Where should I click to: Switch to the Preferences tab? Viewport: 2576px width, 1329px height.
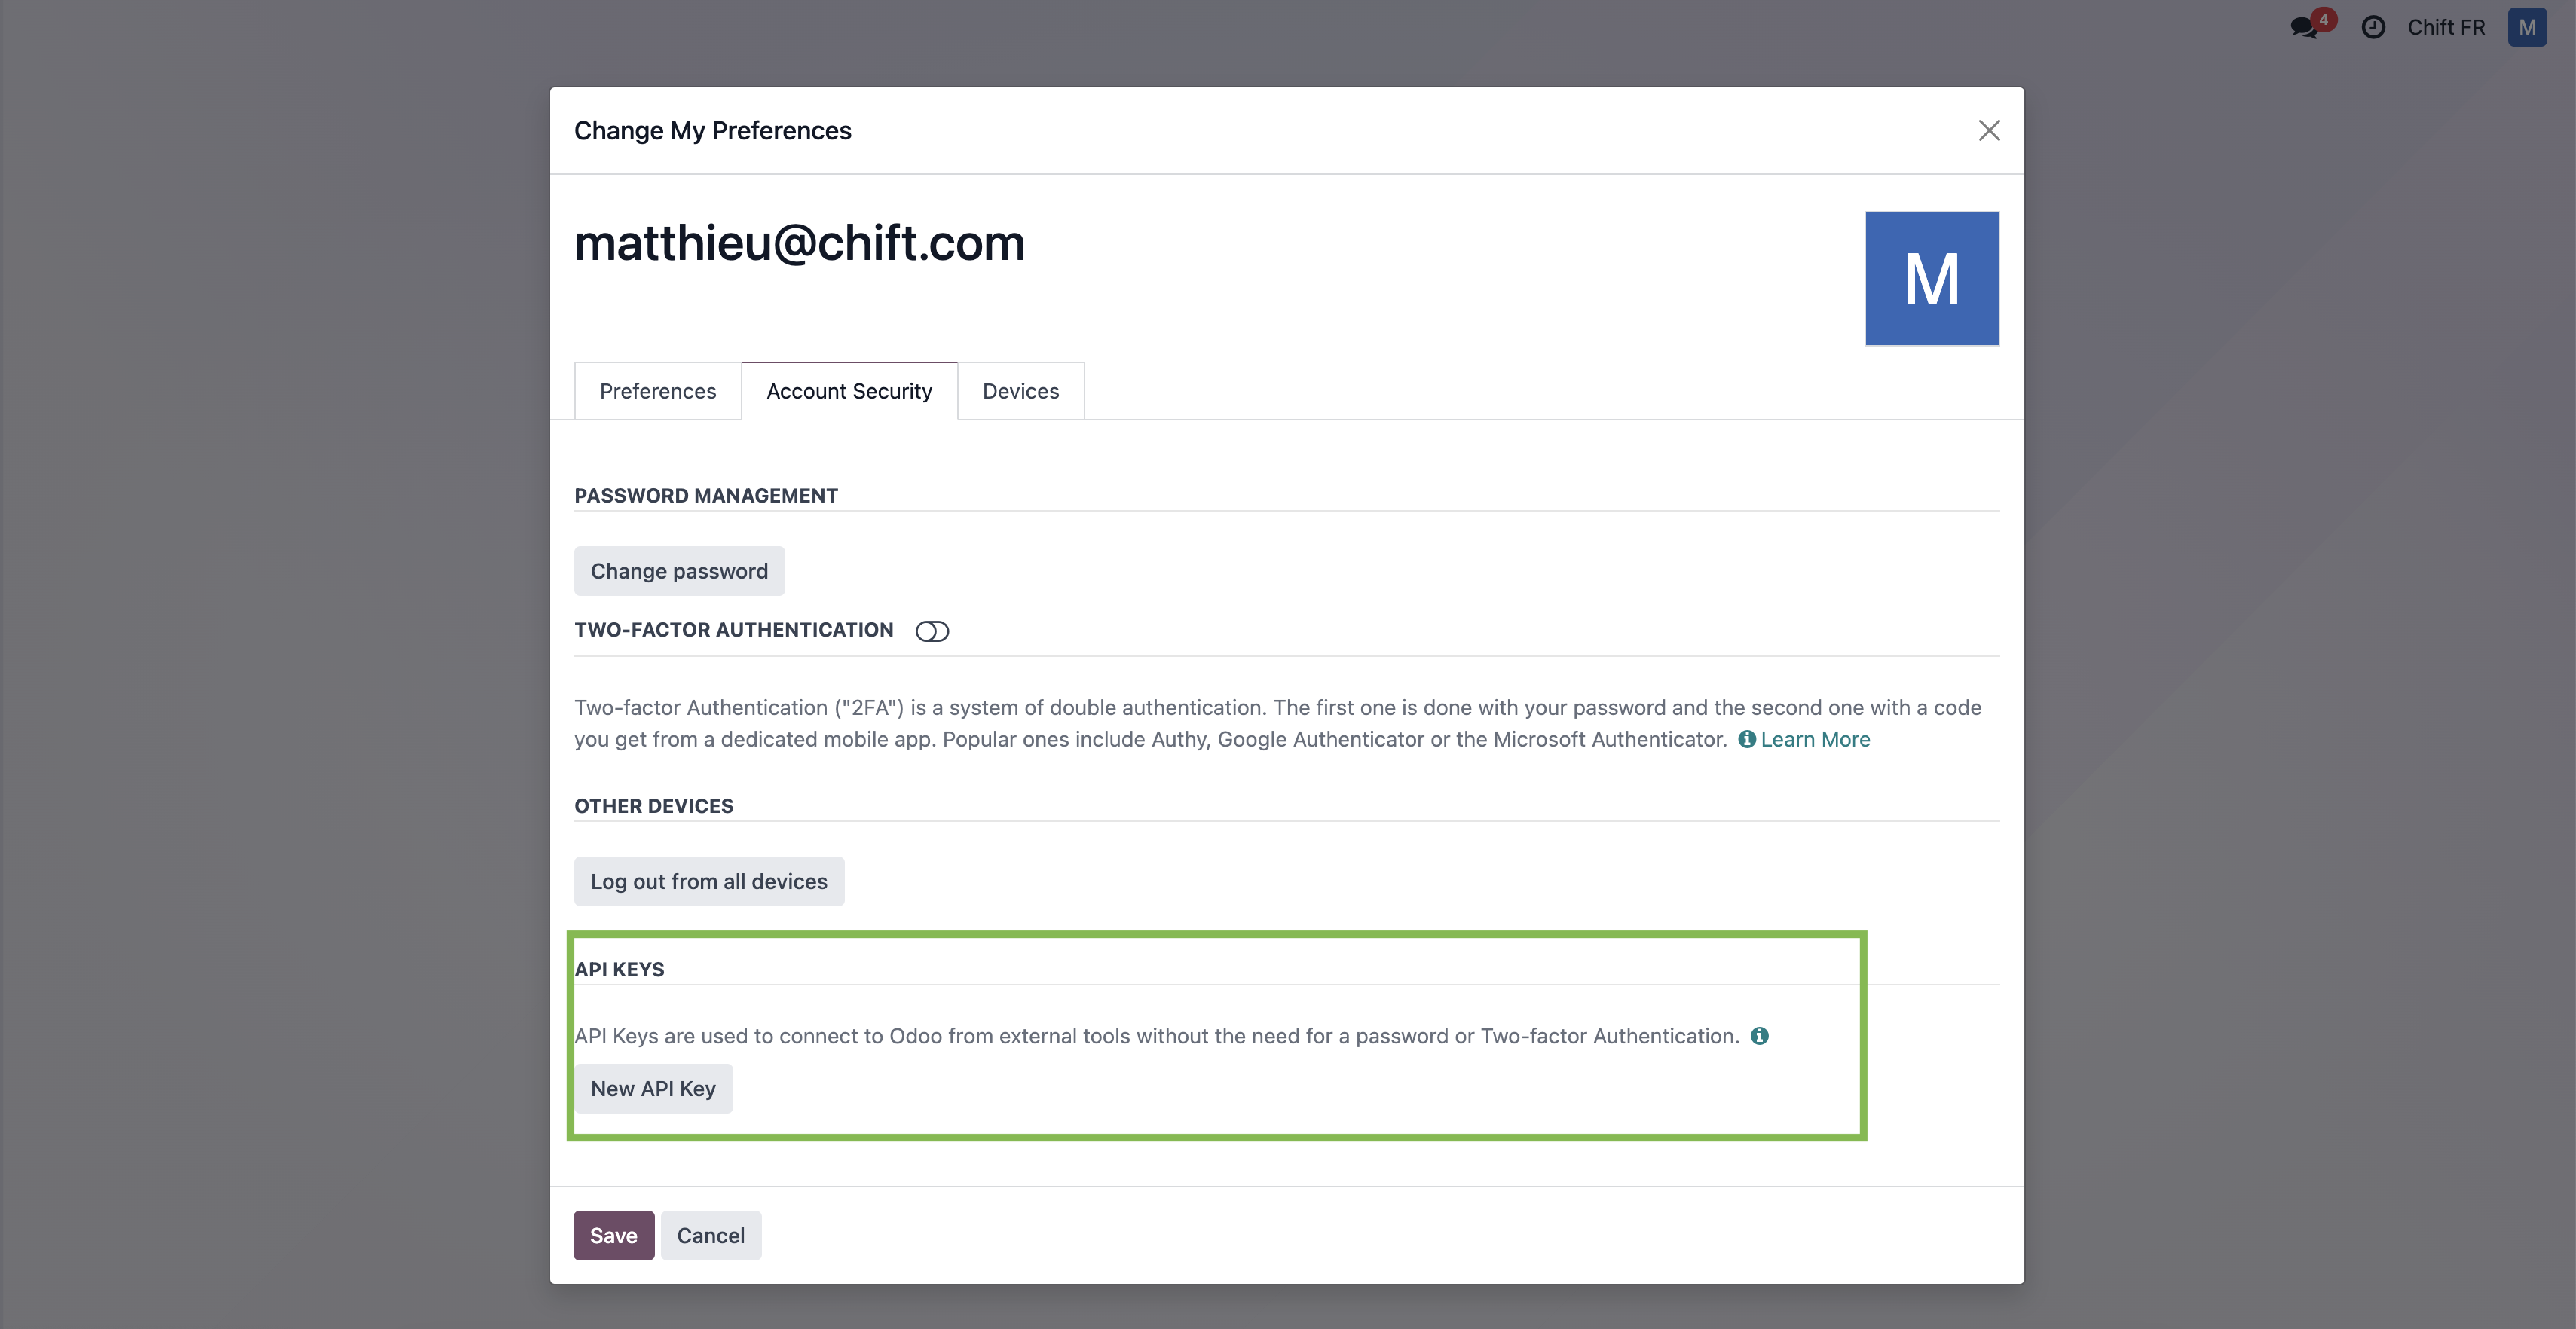click(657, 391)
